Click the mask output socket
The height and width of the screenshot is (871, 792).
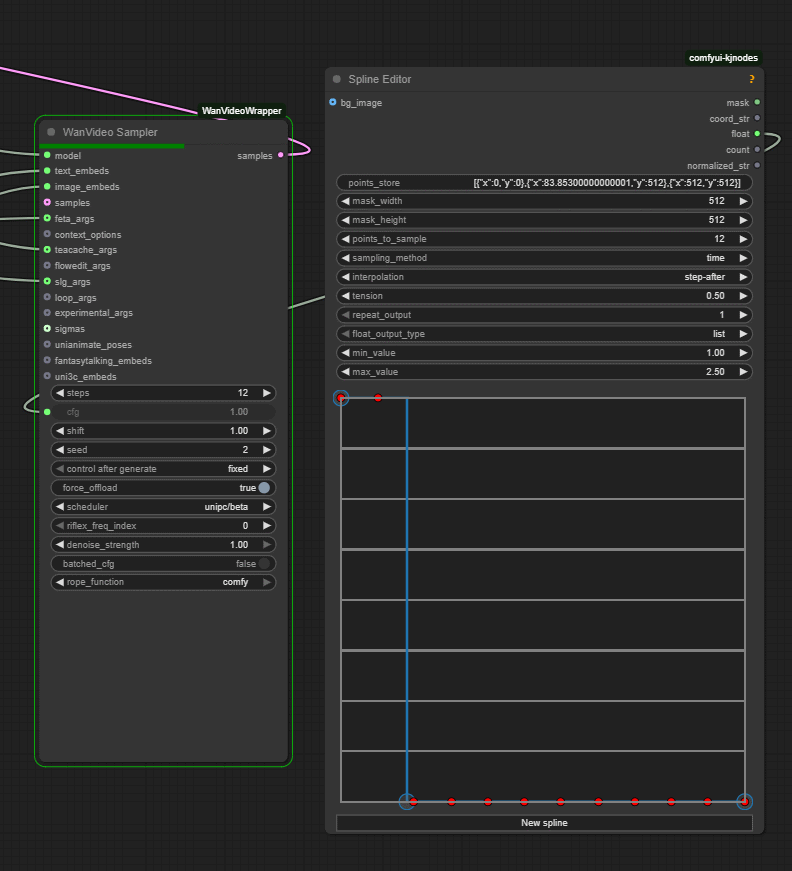(x=757, y=102)
